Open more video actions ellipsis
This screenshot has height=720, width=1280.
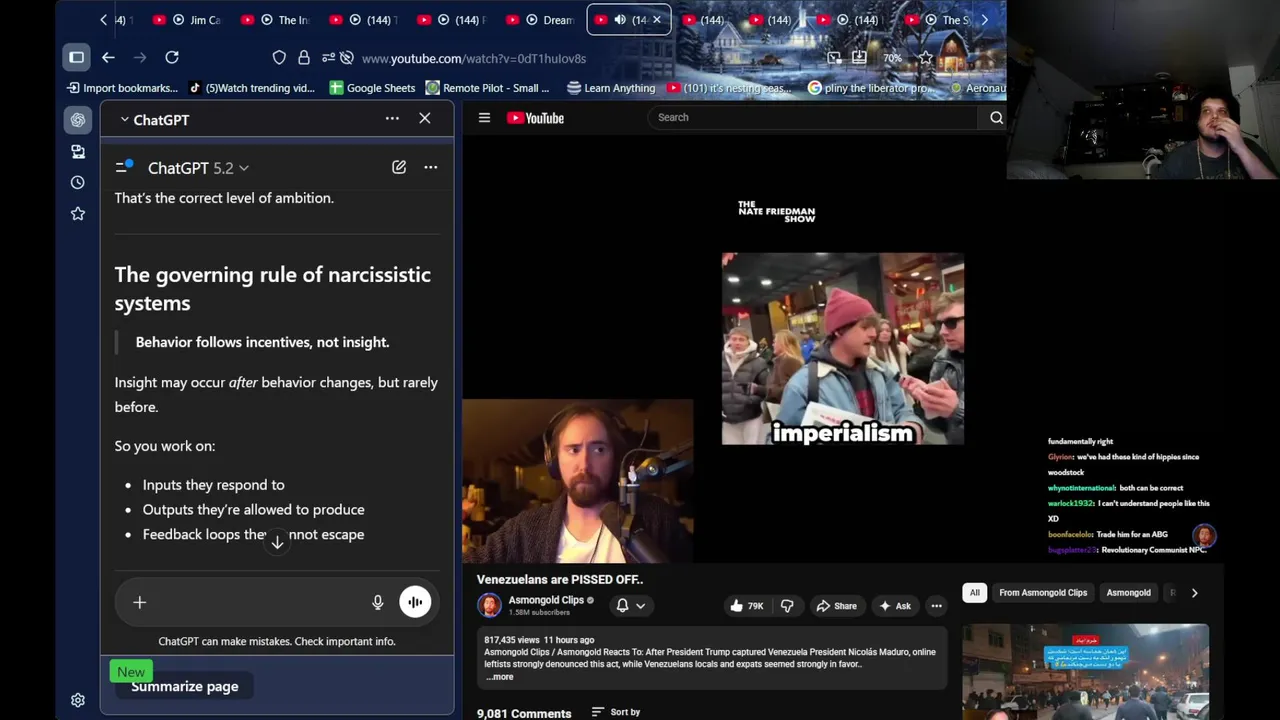click(936, 605)
